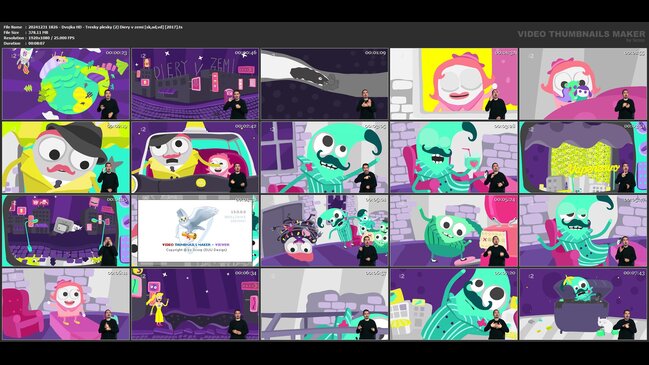
Task: Click the taxi car interior thumbnail
Action: point(195,157)
